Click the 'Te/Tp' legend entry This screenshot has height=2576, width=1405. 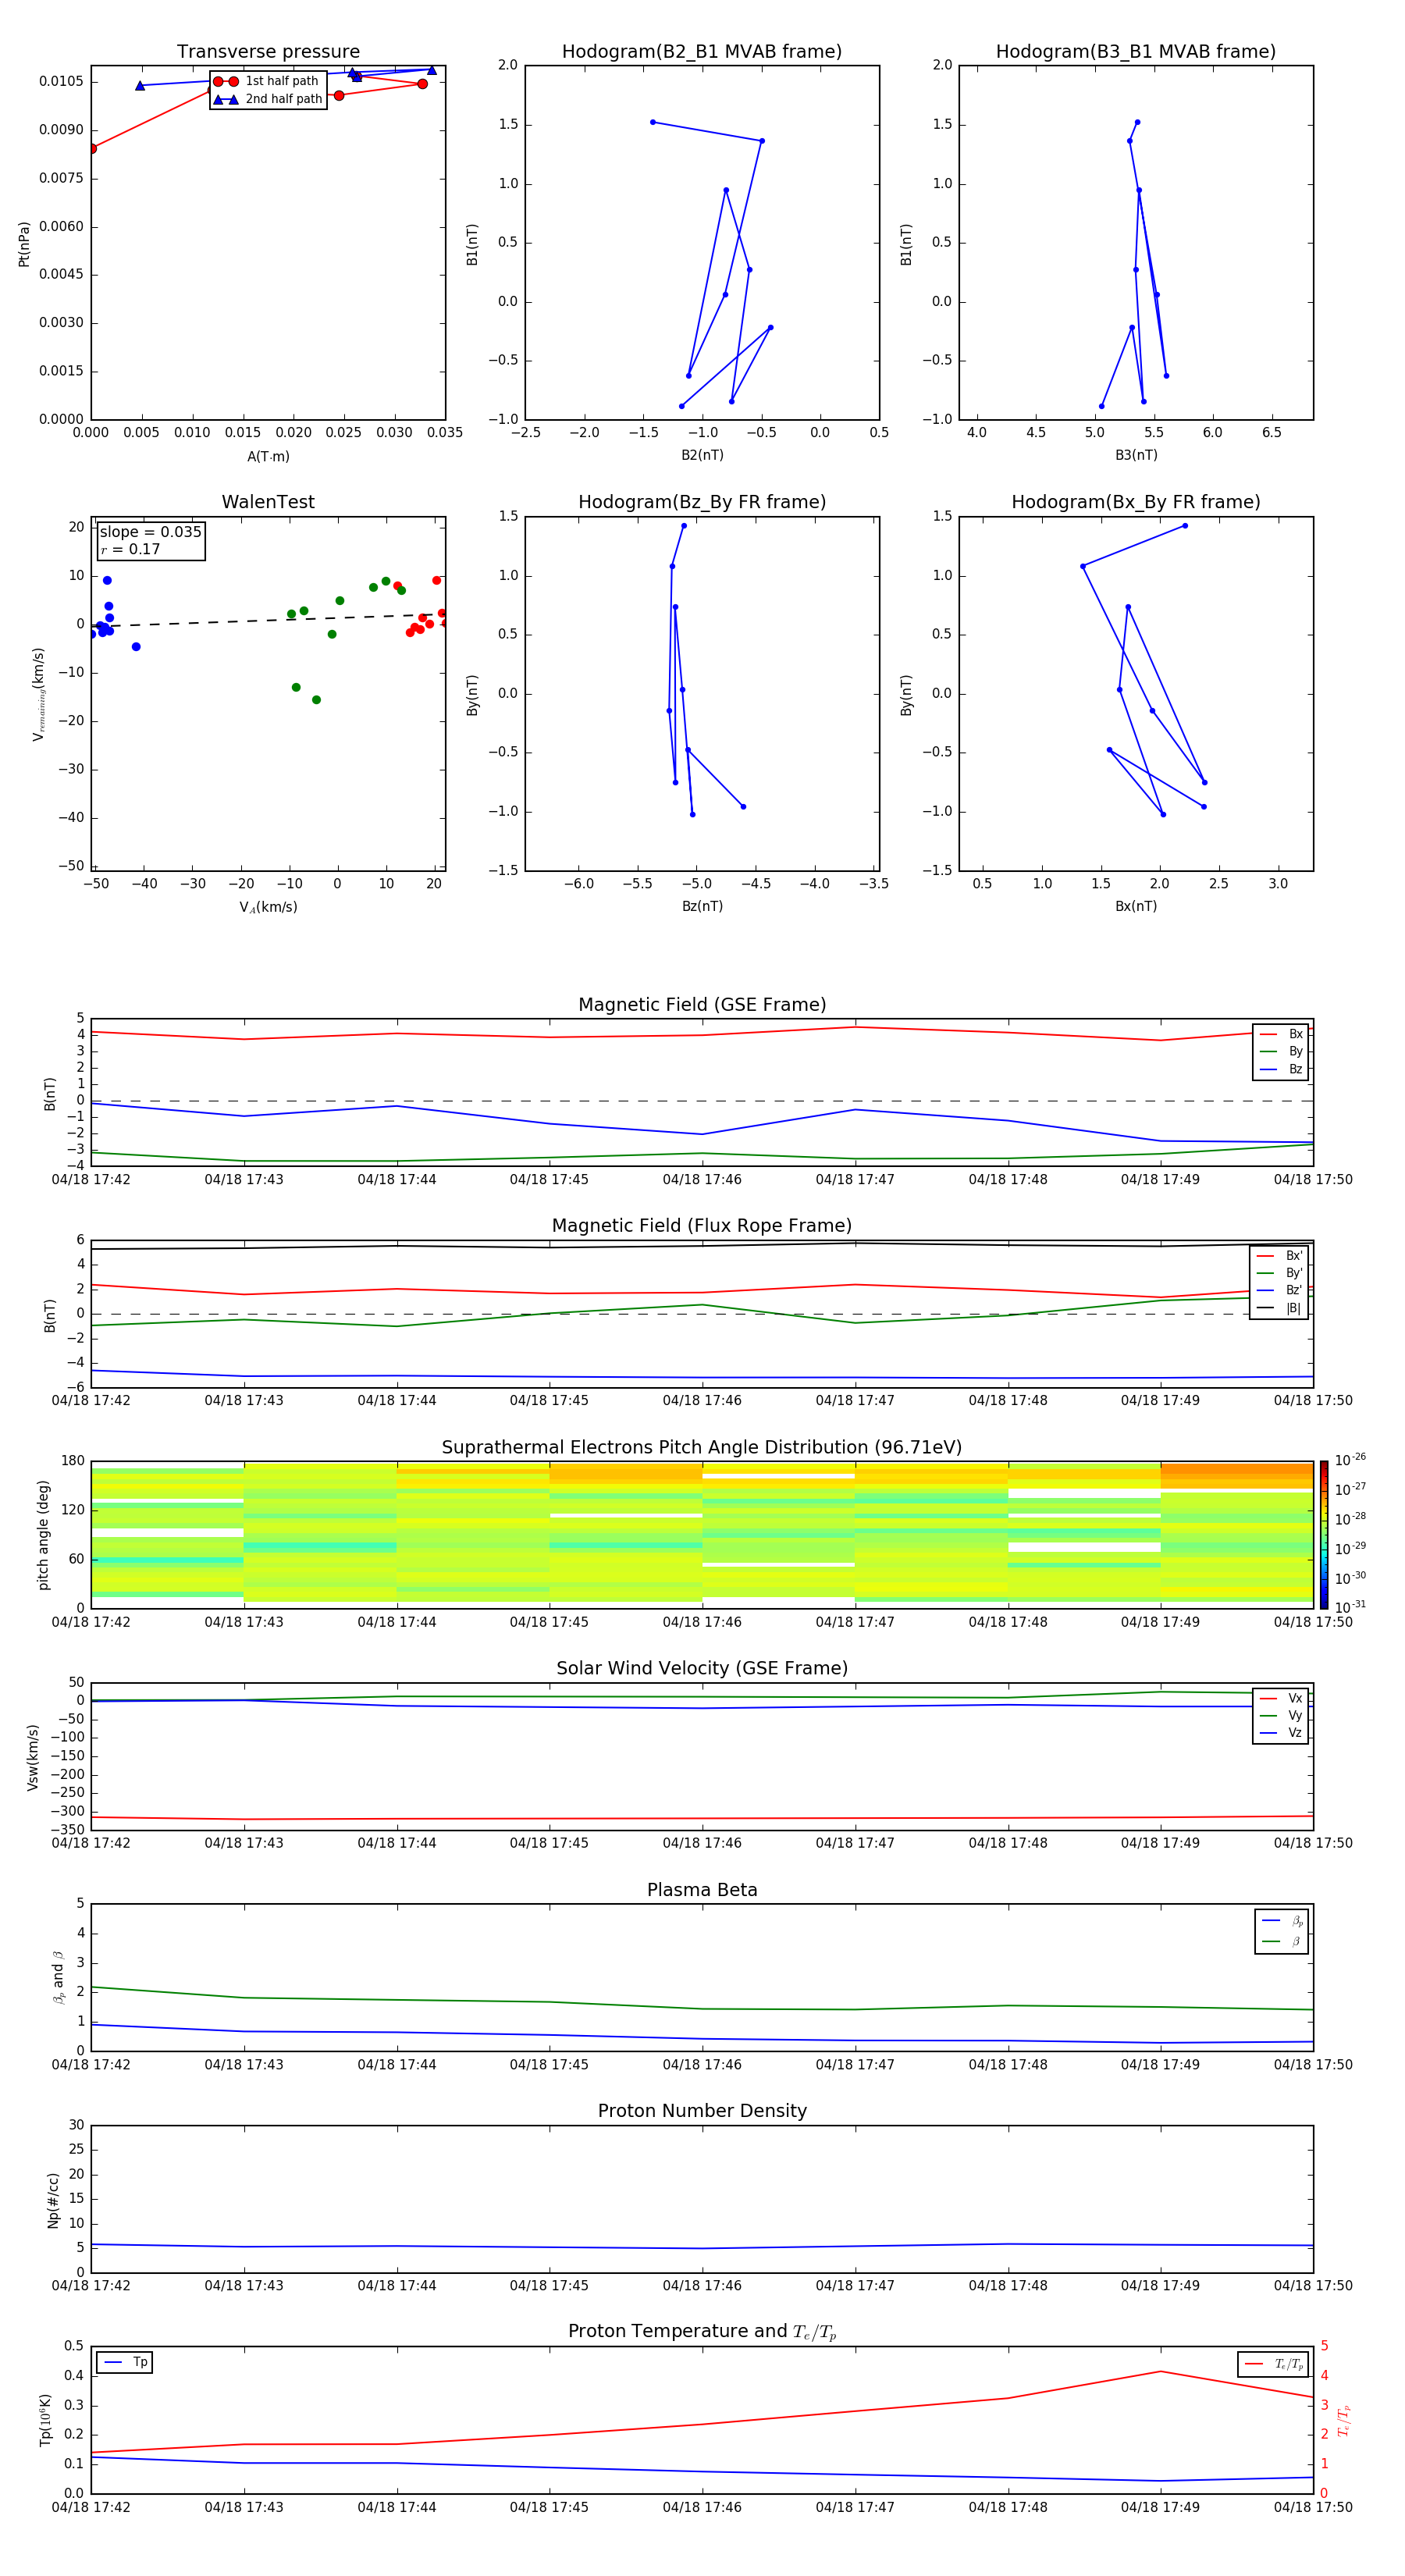click(x=1274, y=2364)
